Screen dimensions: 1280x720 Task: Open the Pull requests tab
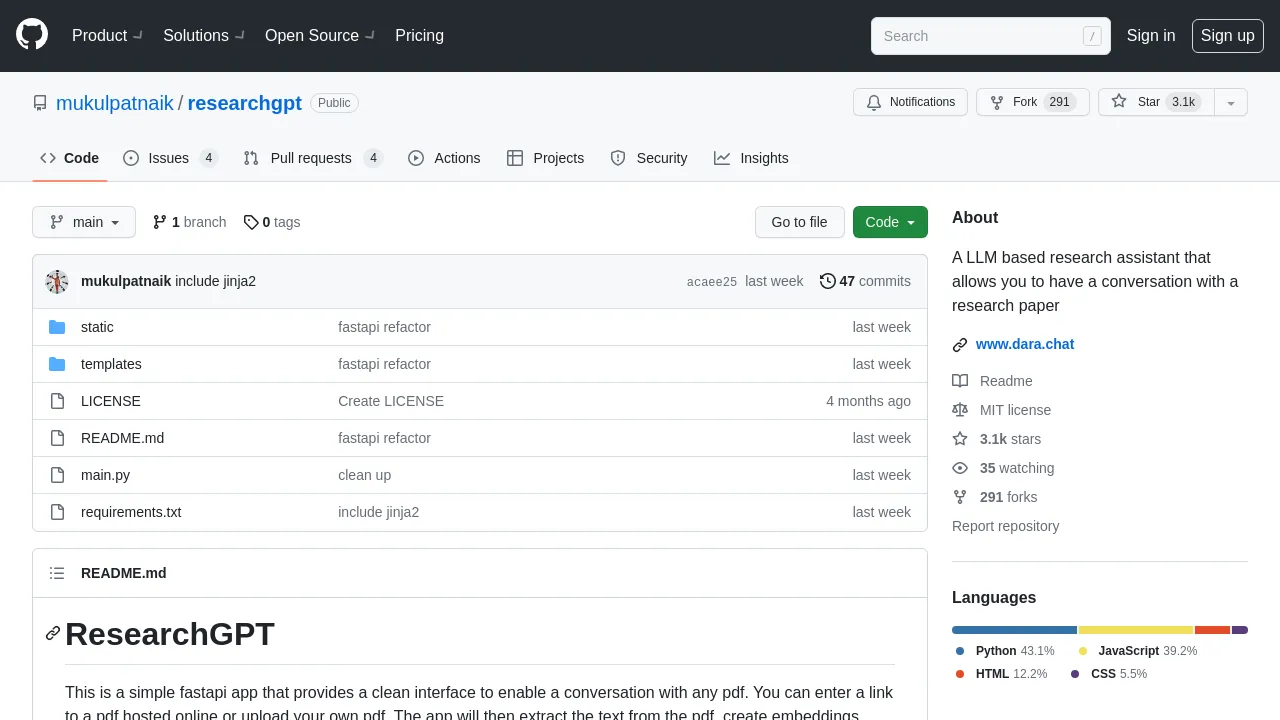312,158
